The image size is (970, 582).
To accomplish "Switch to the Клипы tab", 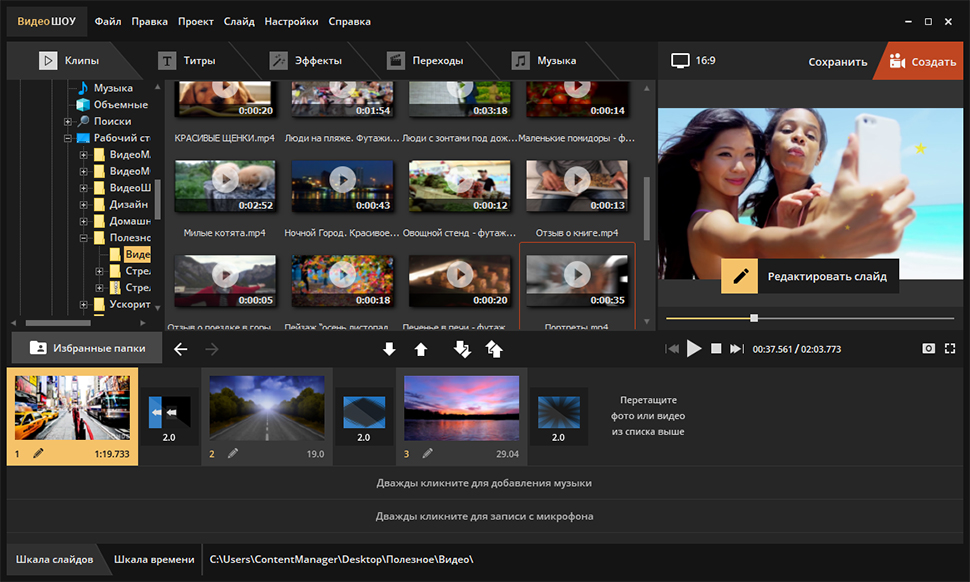I will 69,61.
